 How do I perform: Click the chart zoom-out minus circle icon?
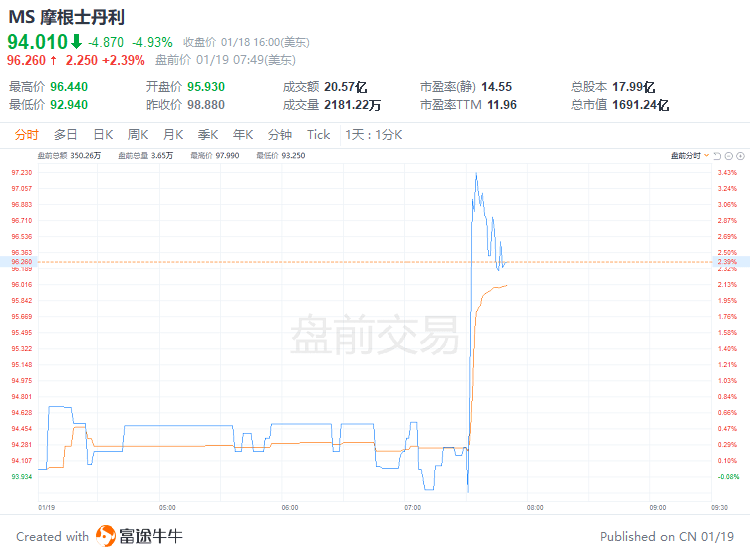(728, 156)
